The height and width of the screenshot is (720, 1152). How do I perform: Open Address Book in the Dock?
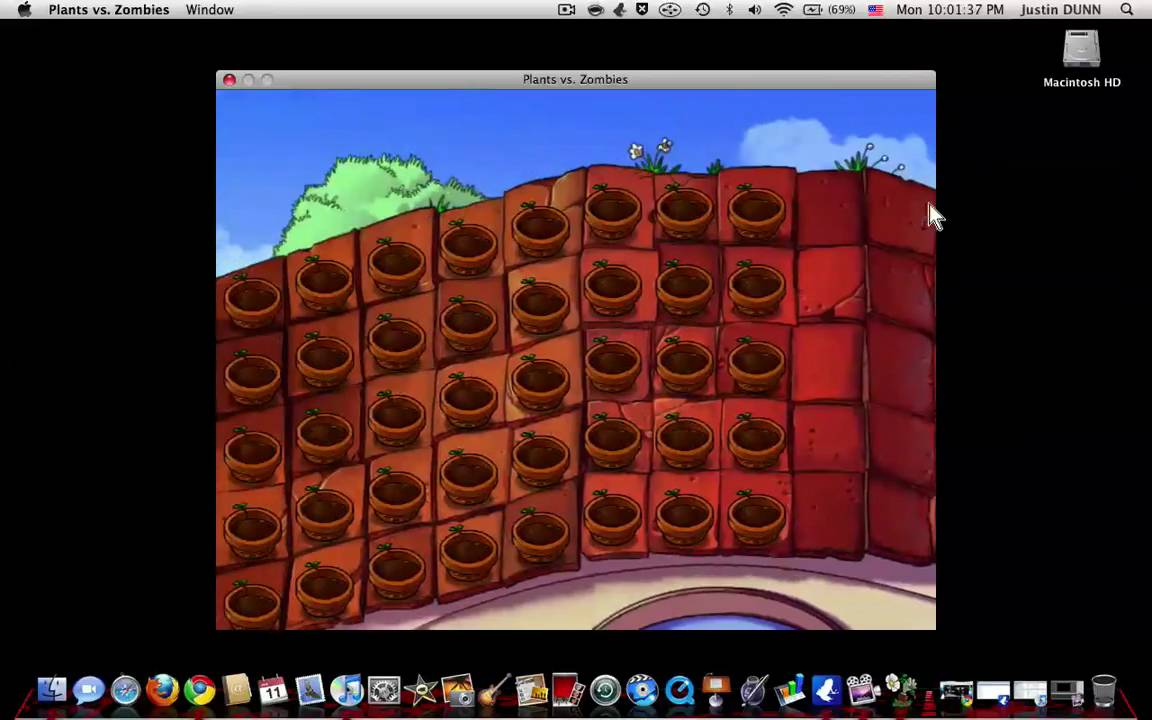pos(237,691)
